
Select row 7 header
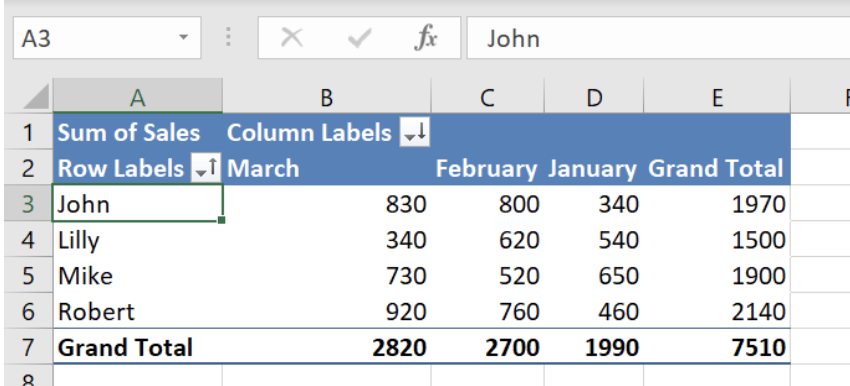point(28,346)
